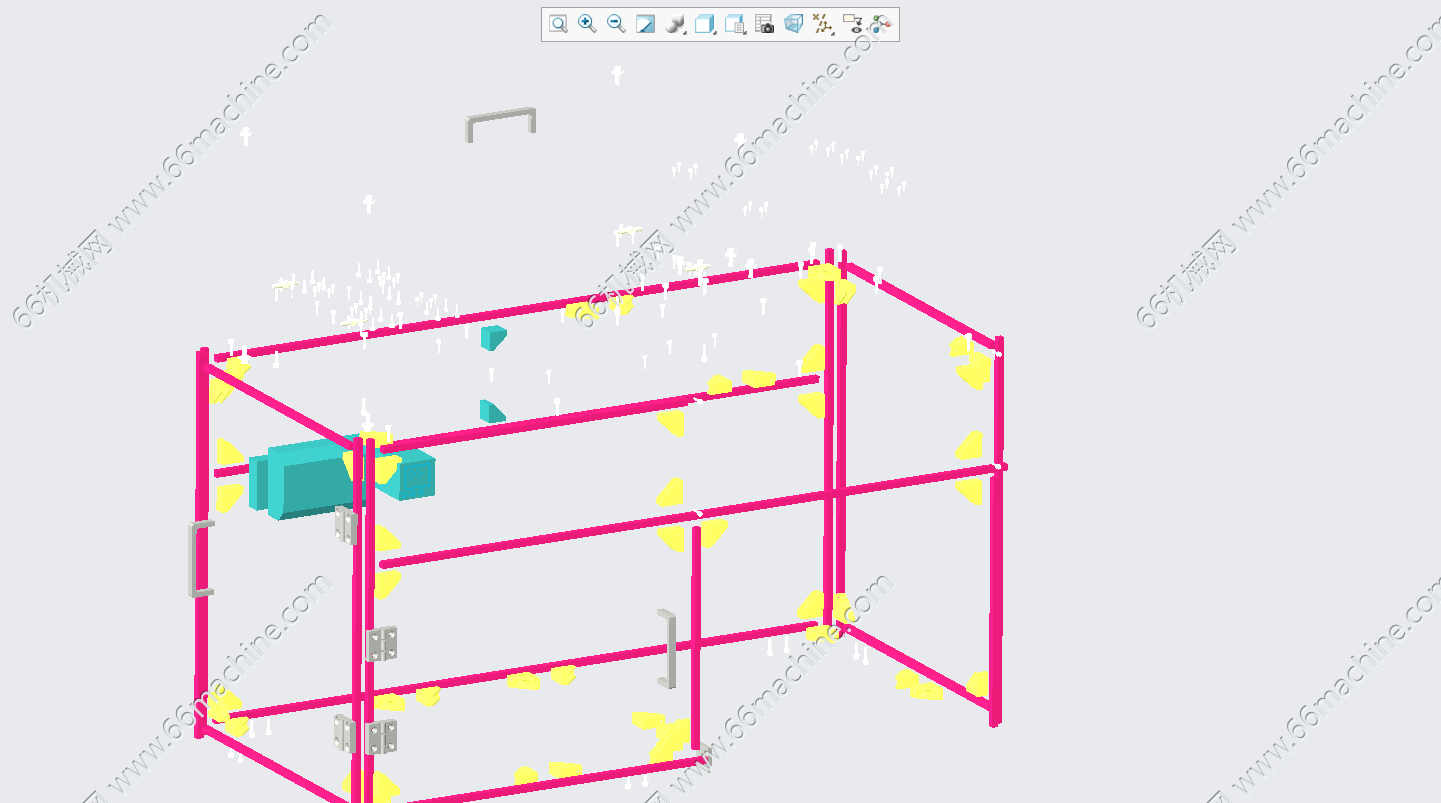Select the topmost gray hinge on the post
1441x803 pixels.
pos(346,525)
